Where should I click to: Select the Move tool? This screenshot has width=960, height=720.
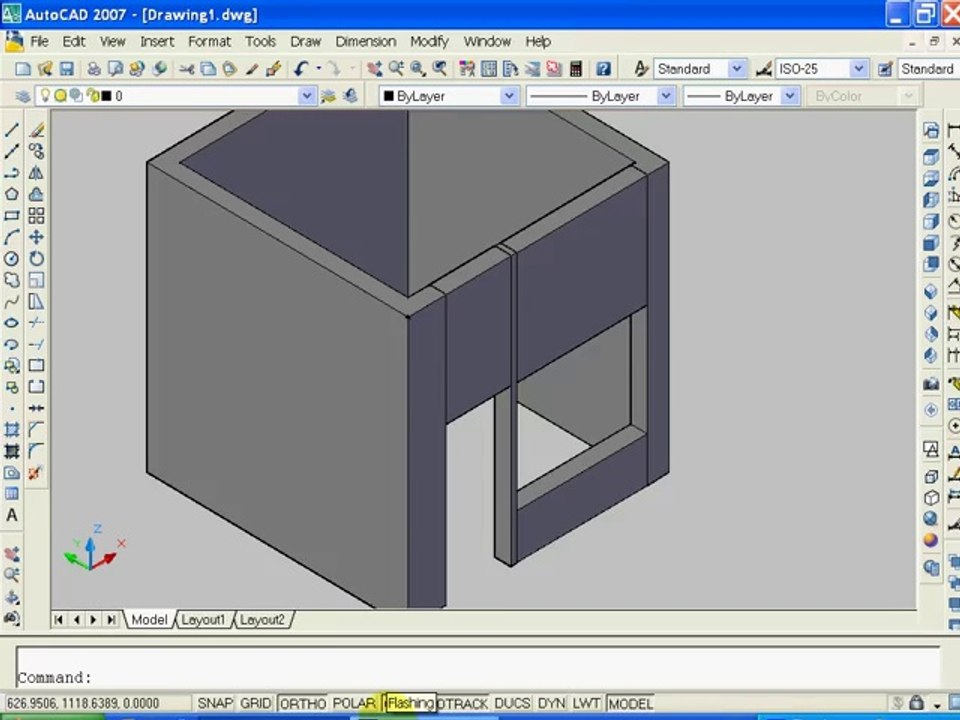(36, 237)
